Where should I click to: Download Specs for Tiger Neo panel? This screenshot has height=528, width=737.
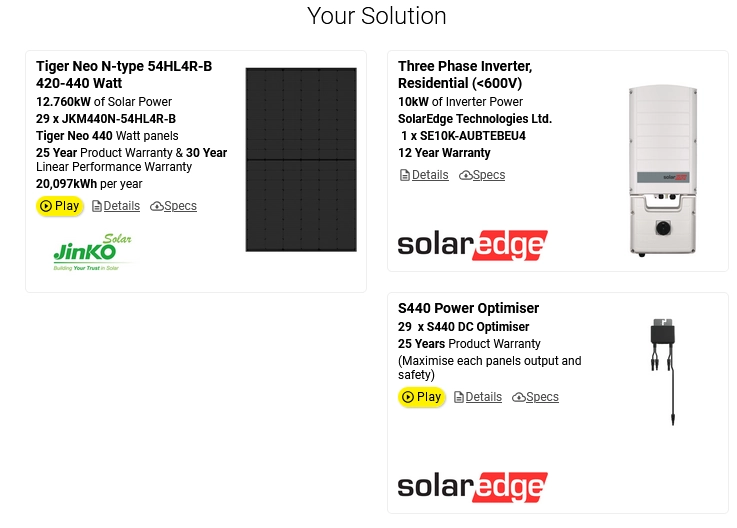click(180, 206)
